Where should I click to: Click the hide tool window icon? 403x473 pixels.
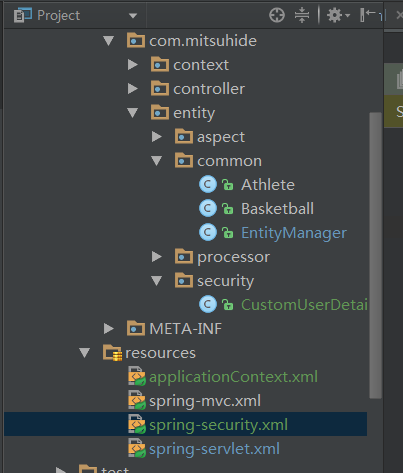click(370, 15)
